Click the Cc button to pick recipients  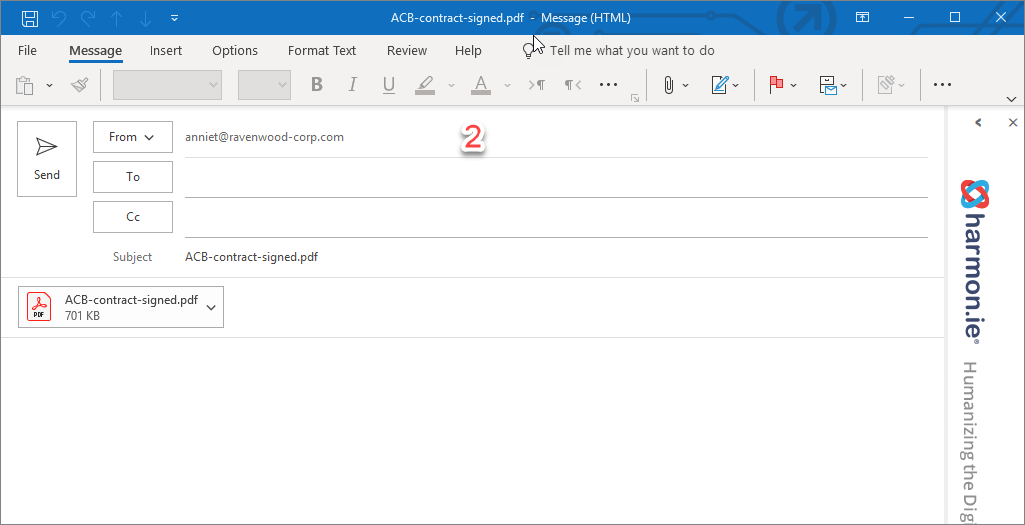click(x=133, y=217)
